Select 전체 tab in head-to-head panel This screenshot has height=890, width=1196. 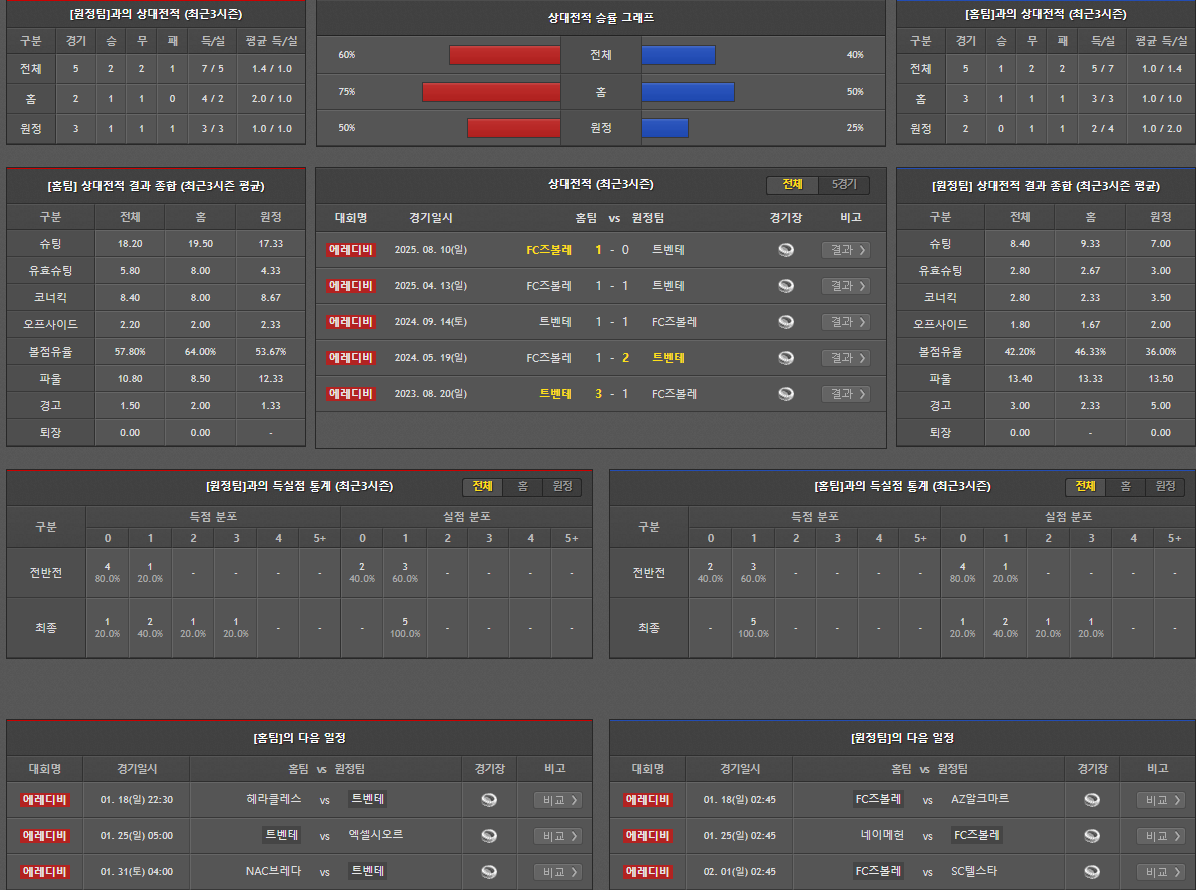click(x=792, y=185)
